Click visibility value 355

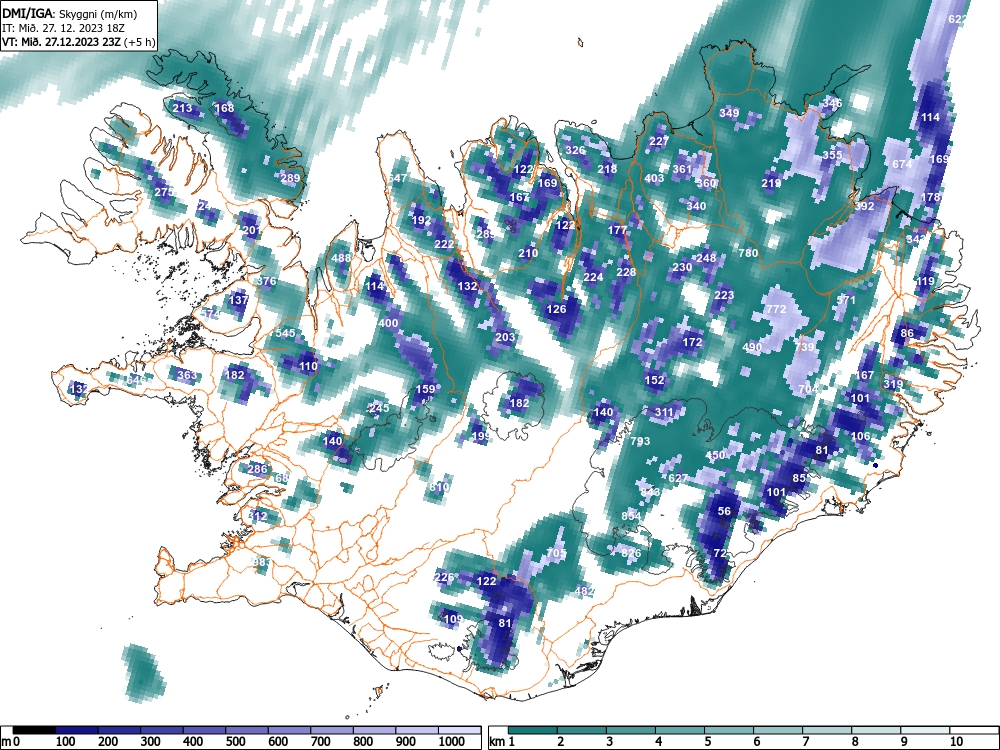coord(832,155)
